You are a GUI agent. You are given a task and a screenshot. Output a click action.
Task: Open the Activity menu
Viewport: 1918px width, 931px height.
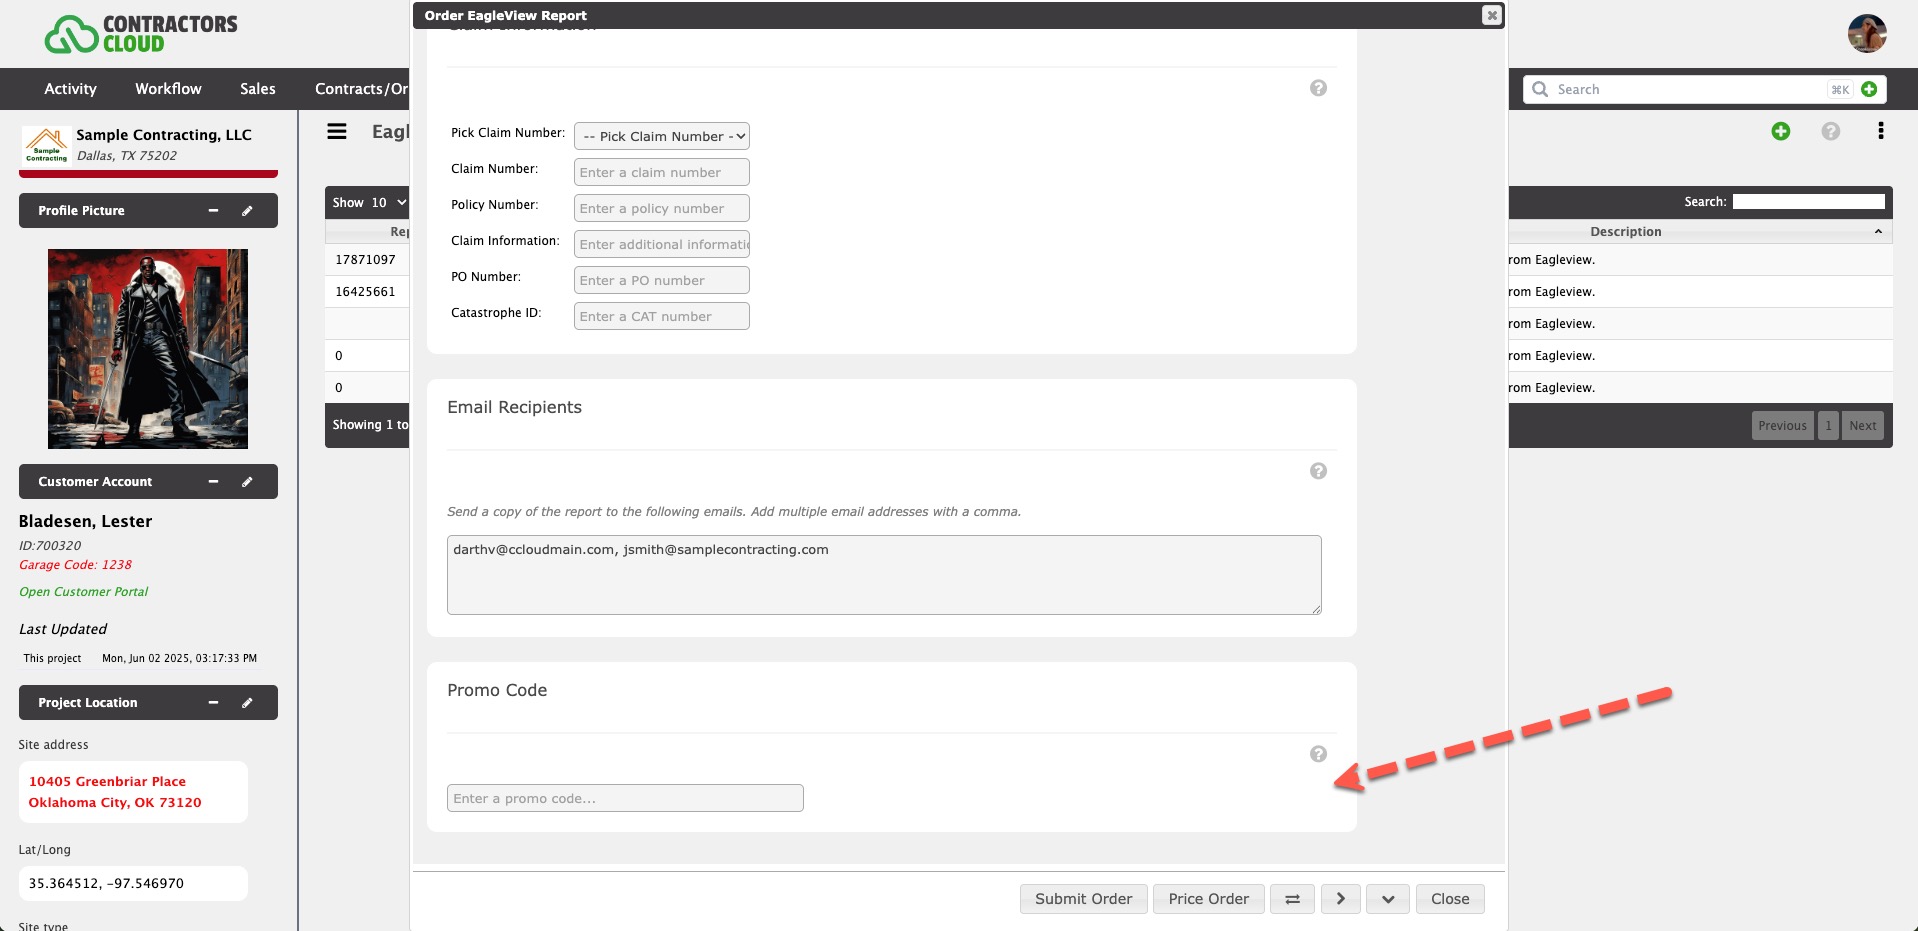pos(70,89)
